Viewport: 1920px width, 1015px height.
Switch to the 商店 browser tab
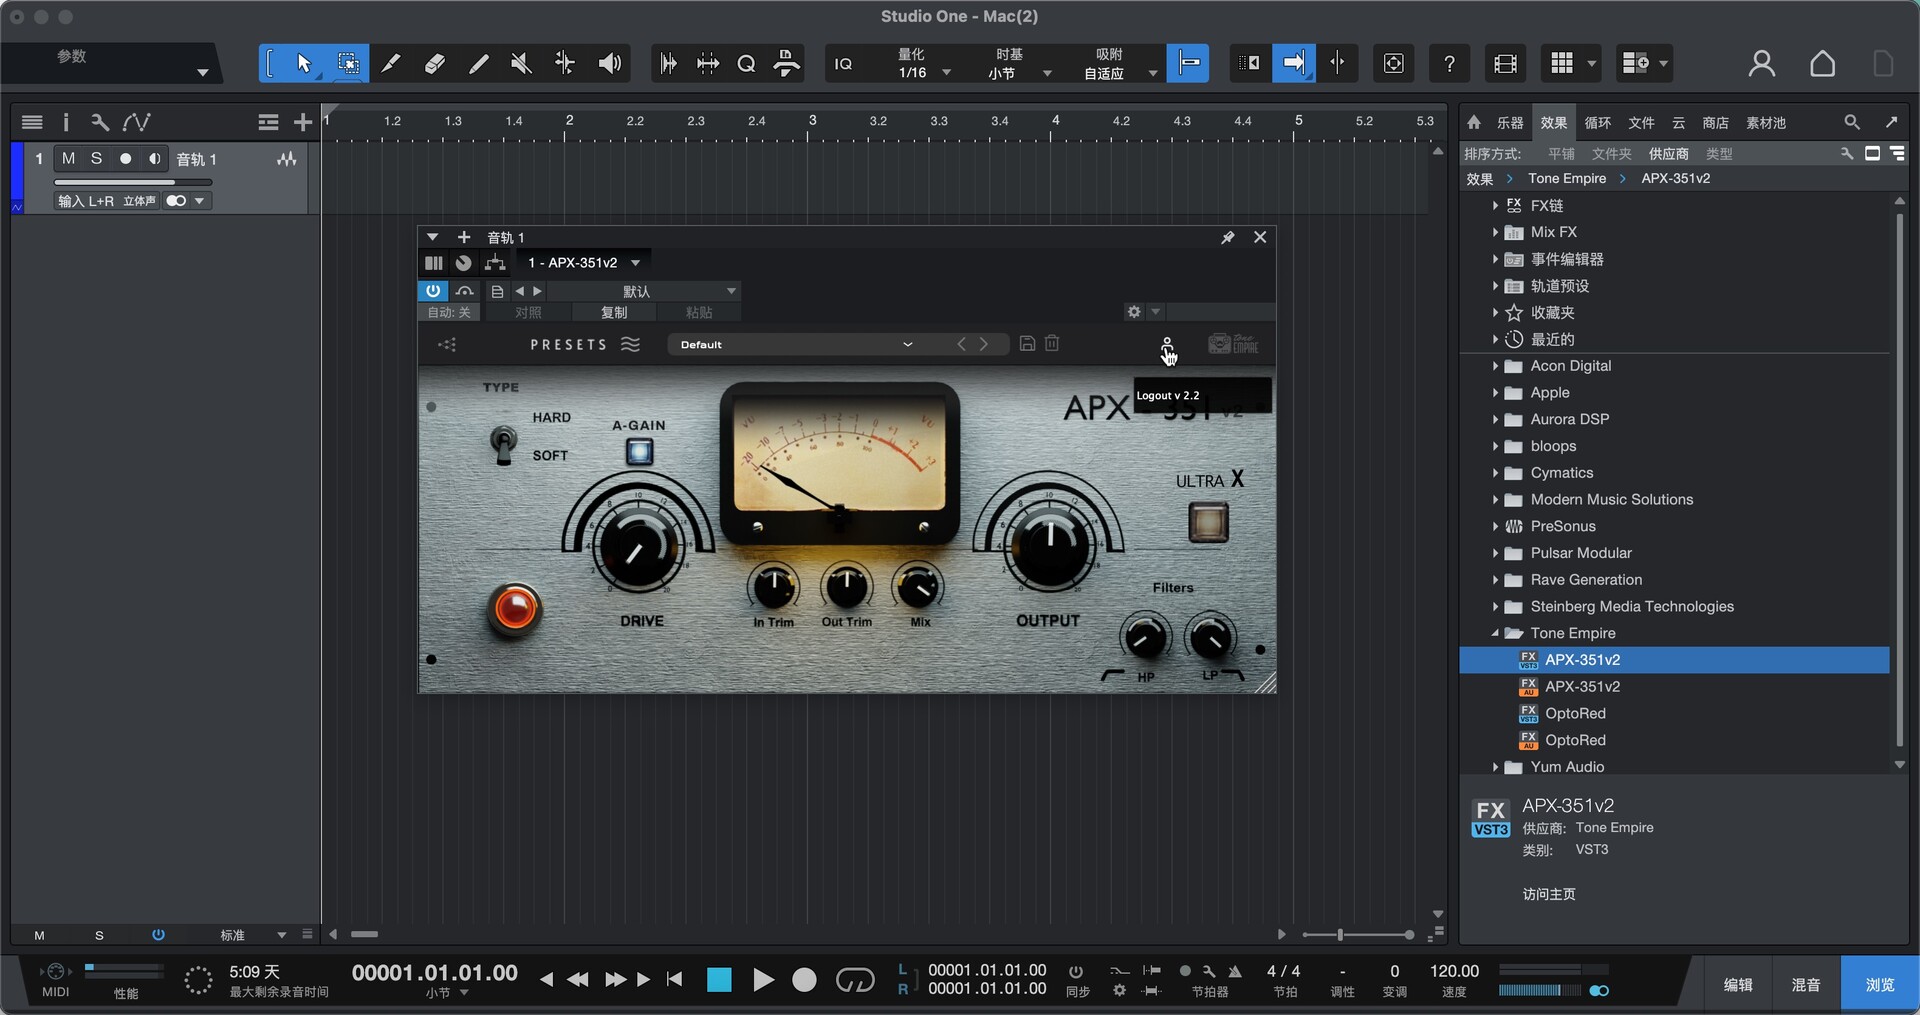1715,122
